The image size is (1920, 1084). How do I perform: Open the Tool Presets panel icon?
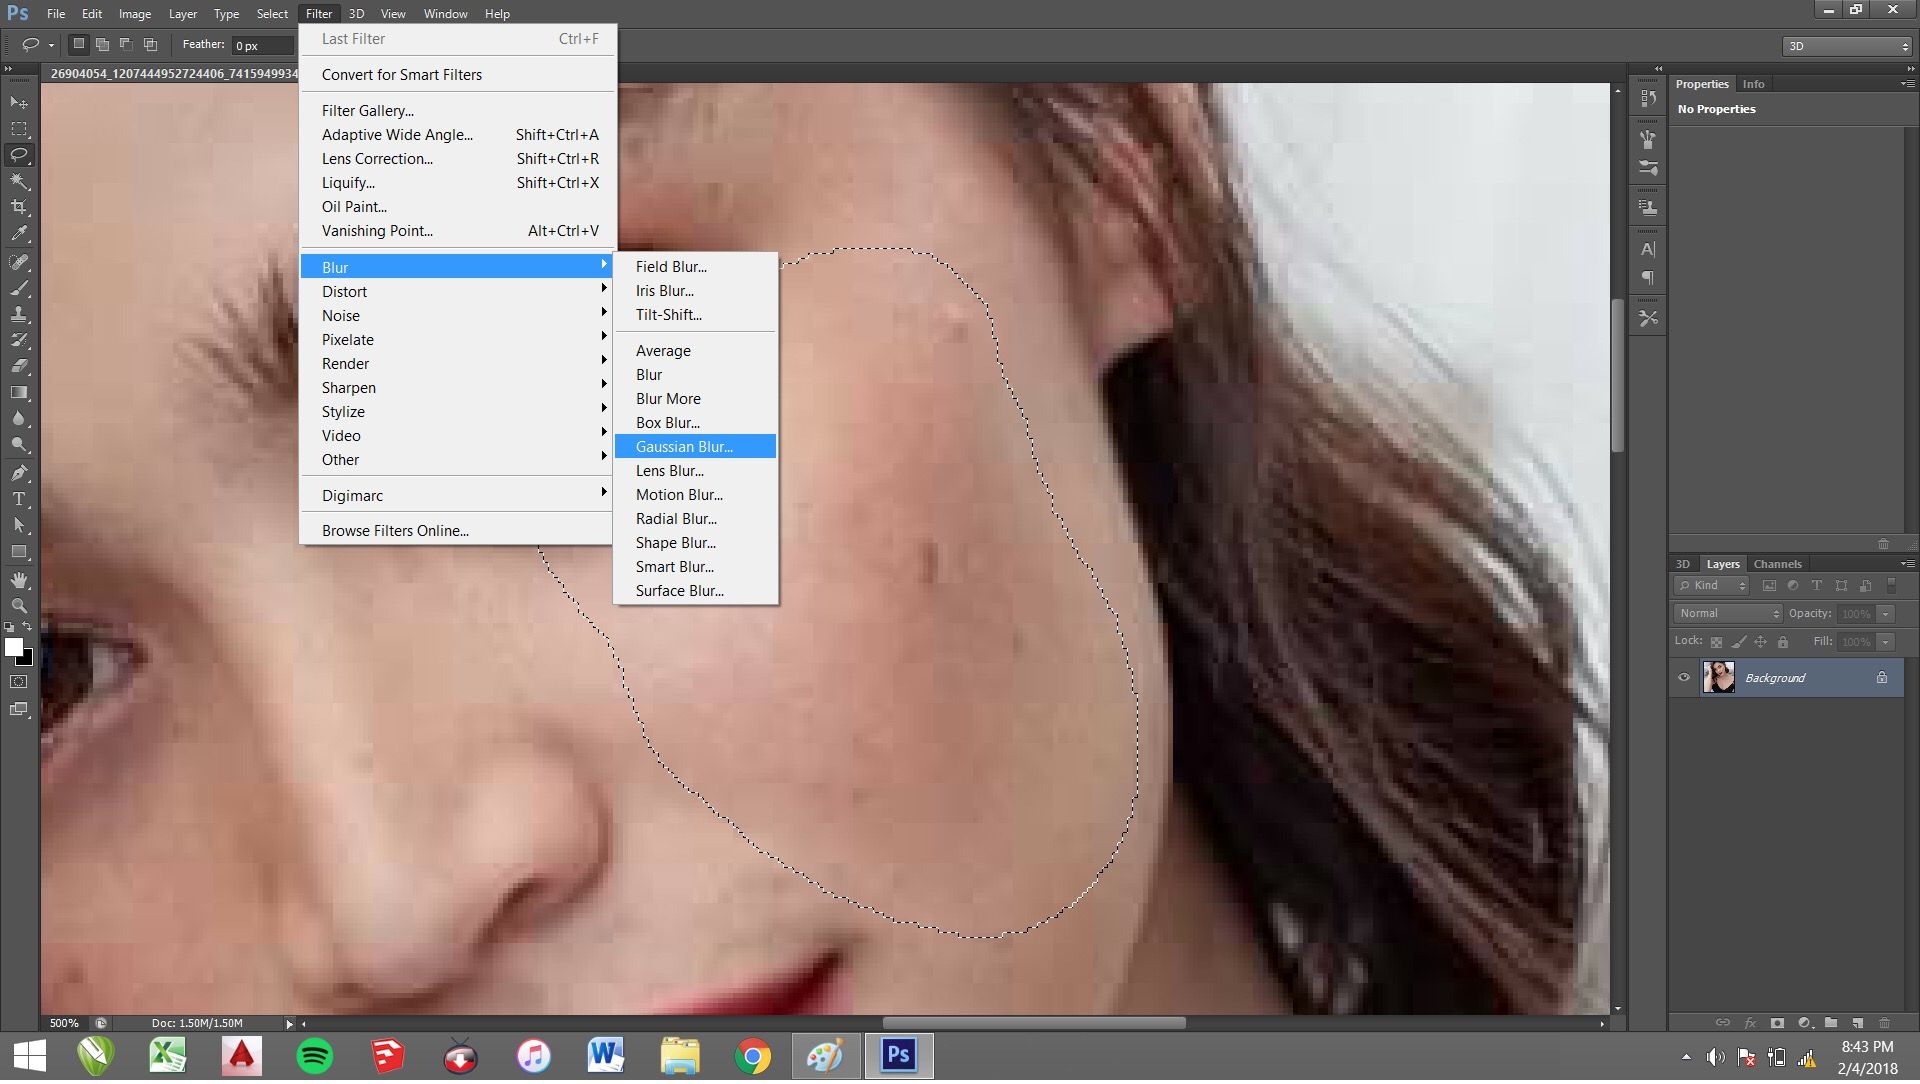[1648, 318]
